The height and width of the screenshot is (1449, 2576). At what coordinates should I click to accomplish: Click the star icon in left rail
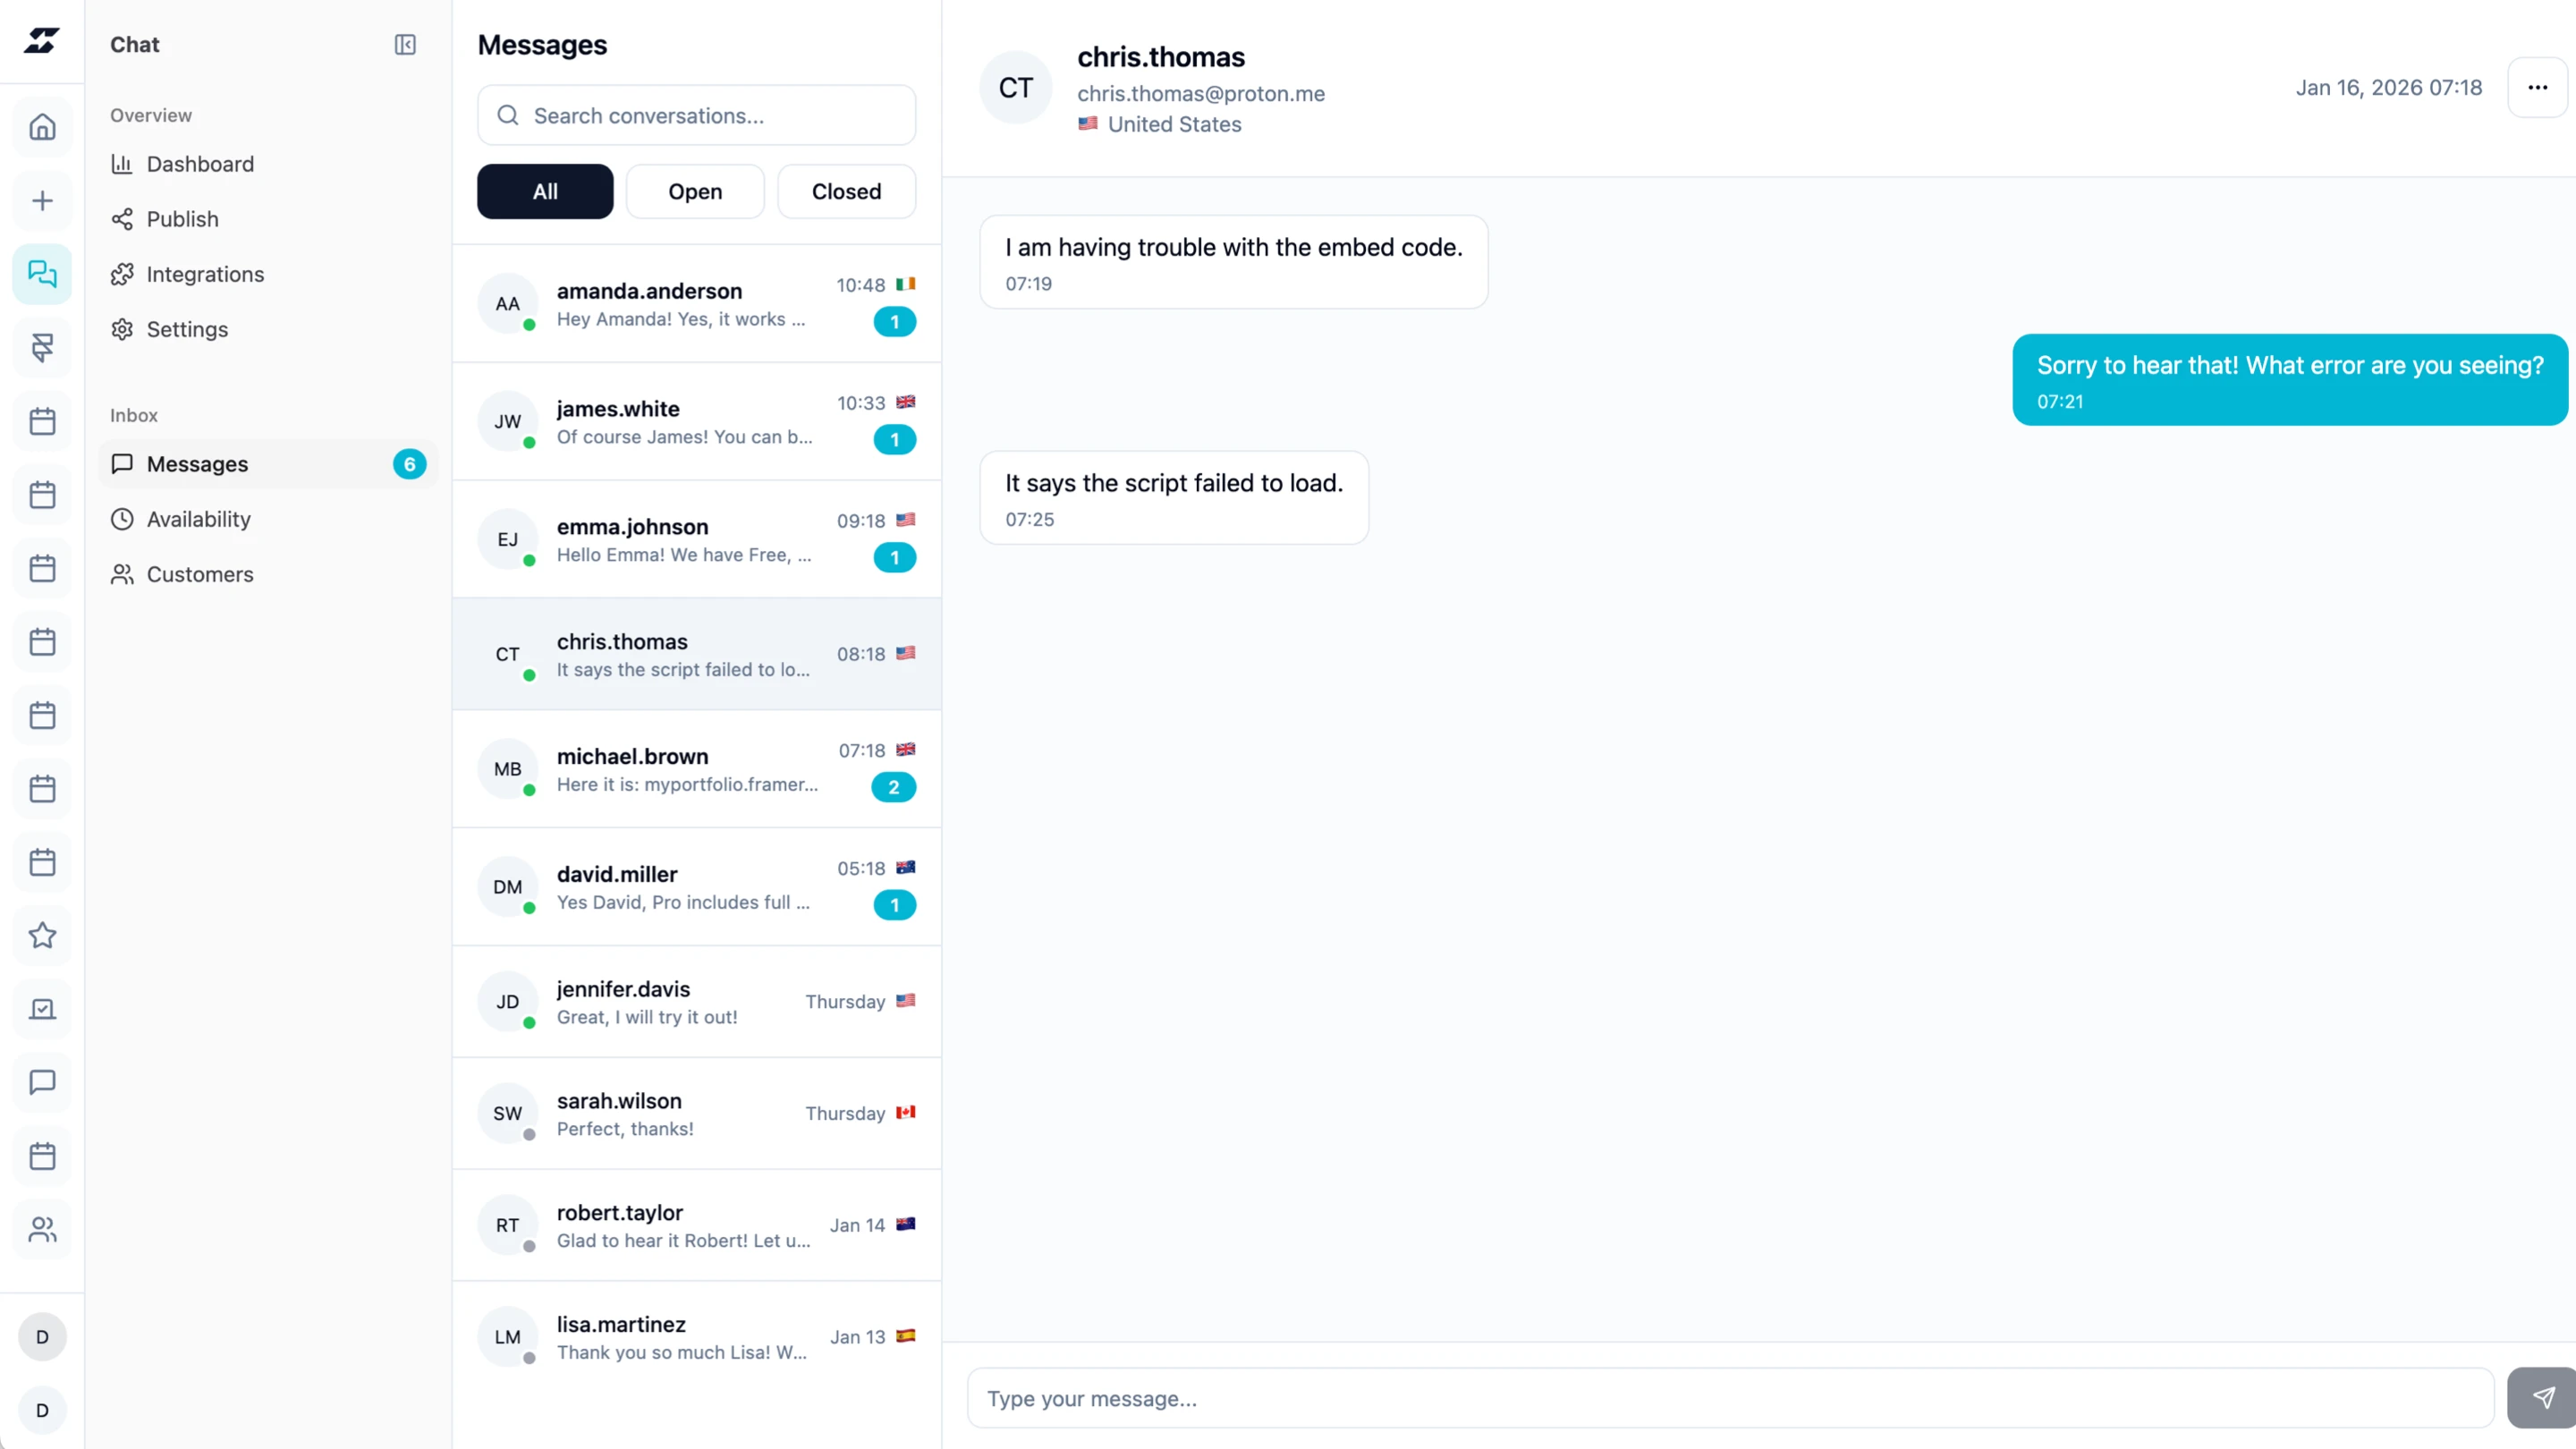point(42,936)
